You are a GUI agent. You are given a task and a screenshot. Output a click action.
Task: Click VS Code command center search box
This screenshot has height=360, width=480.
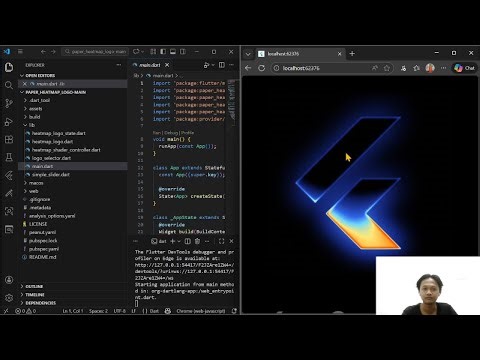(x=95, y=52)
